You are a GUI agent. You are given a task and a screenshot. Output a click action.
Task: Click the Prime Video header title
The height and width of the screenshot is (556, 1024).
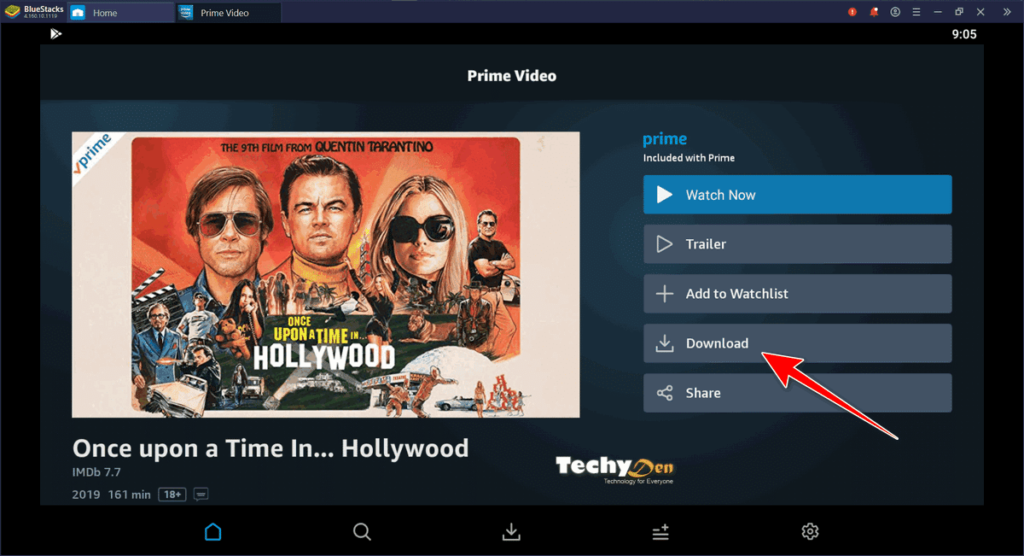click(x=512, y=76)
